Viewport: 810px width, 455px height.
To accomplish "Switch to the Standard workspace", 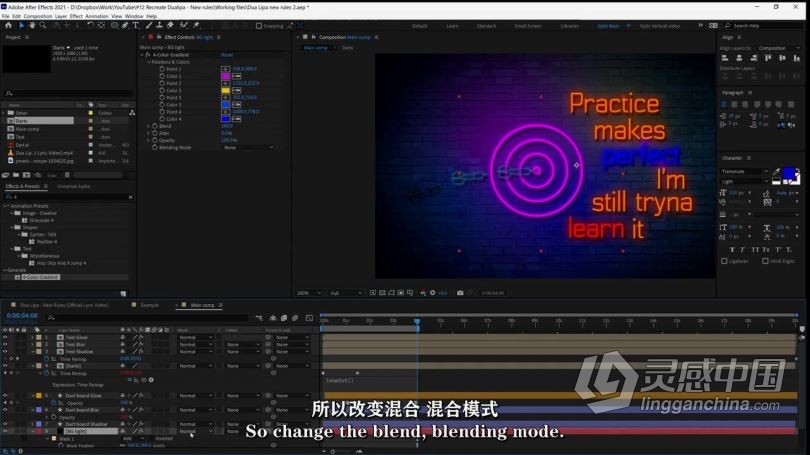I will click(x=486, y=26).
